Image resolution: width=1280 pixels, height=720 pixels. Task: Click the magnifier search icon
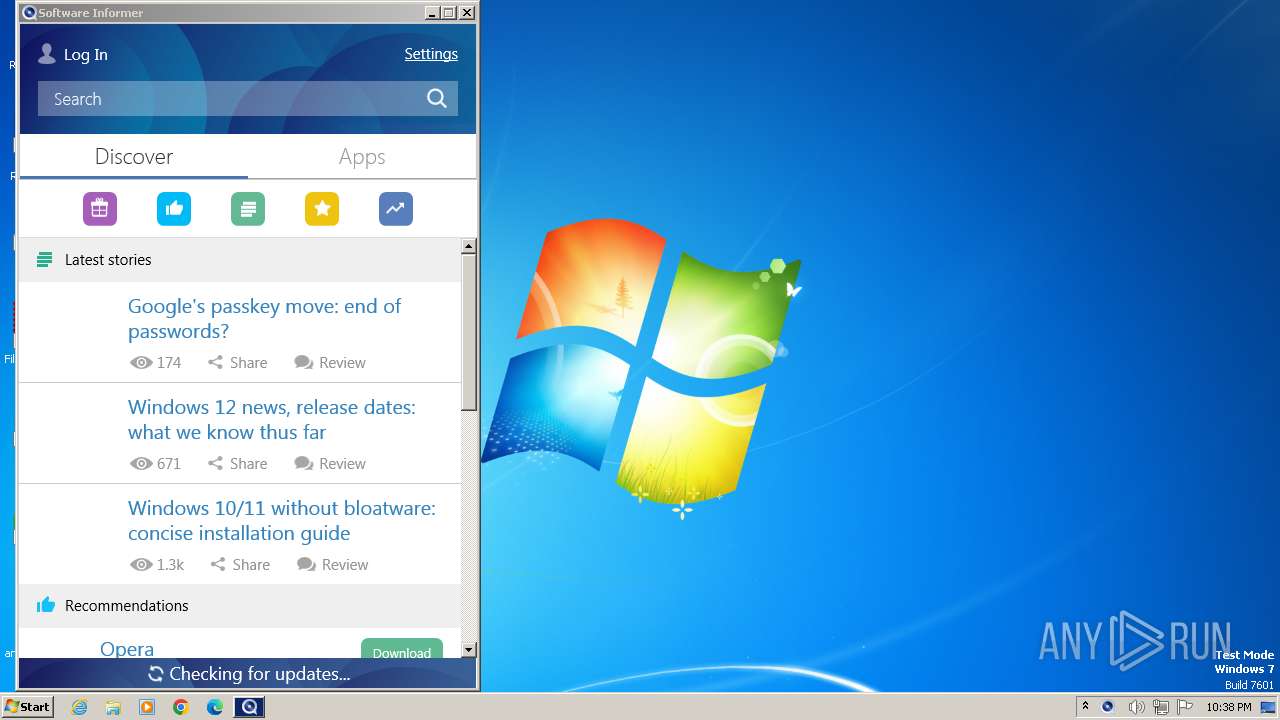pos(437,98)
